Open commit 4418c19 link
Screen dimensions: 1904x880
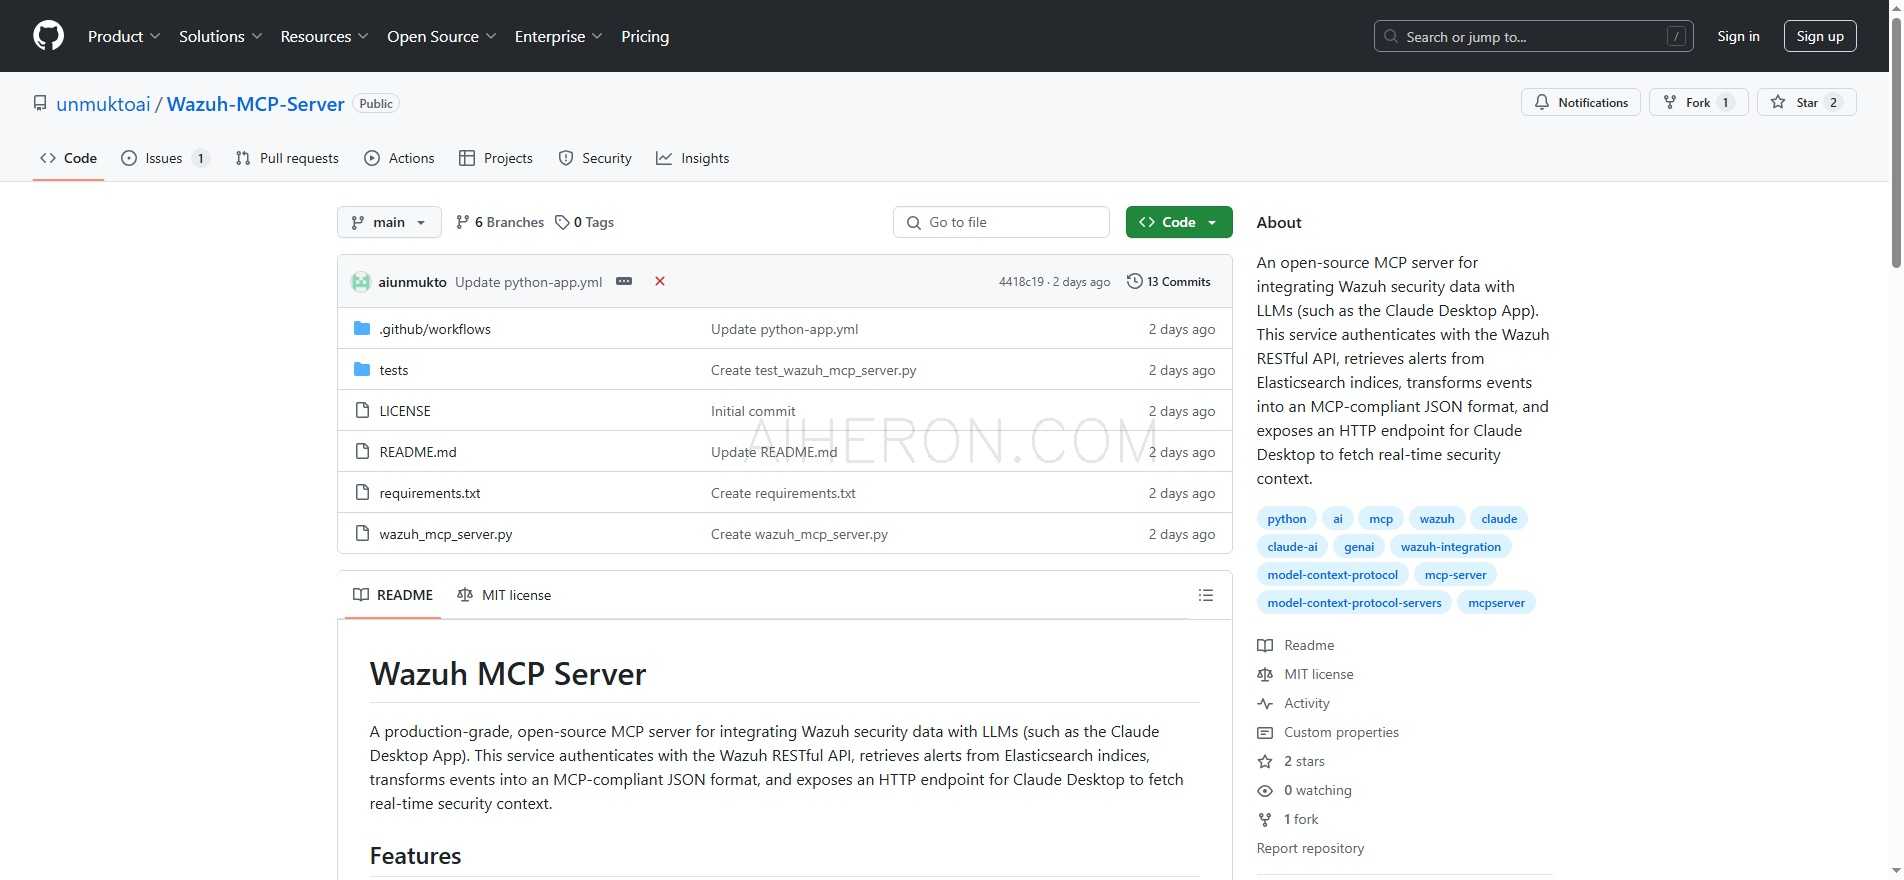1021,282
